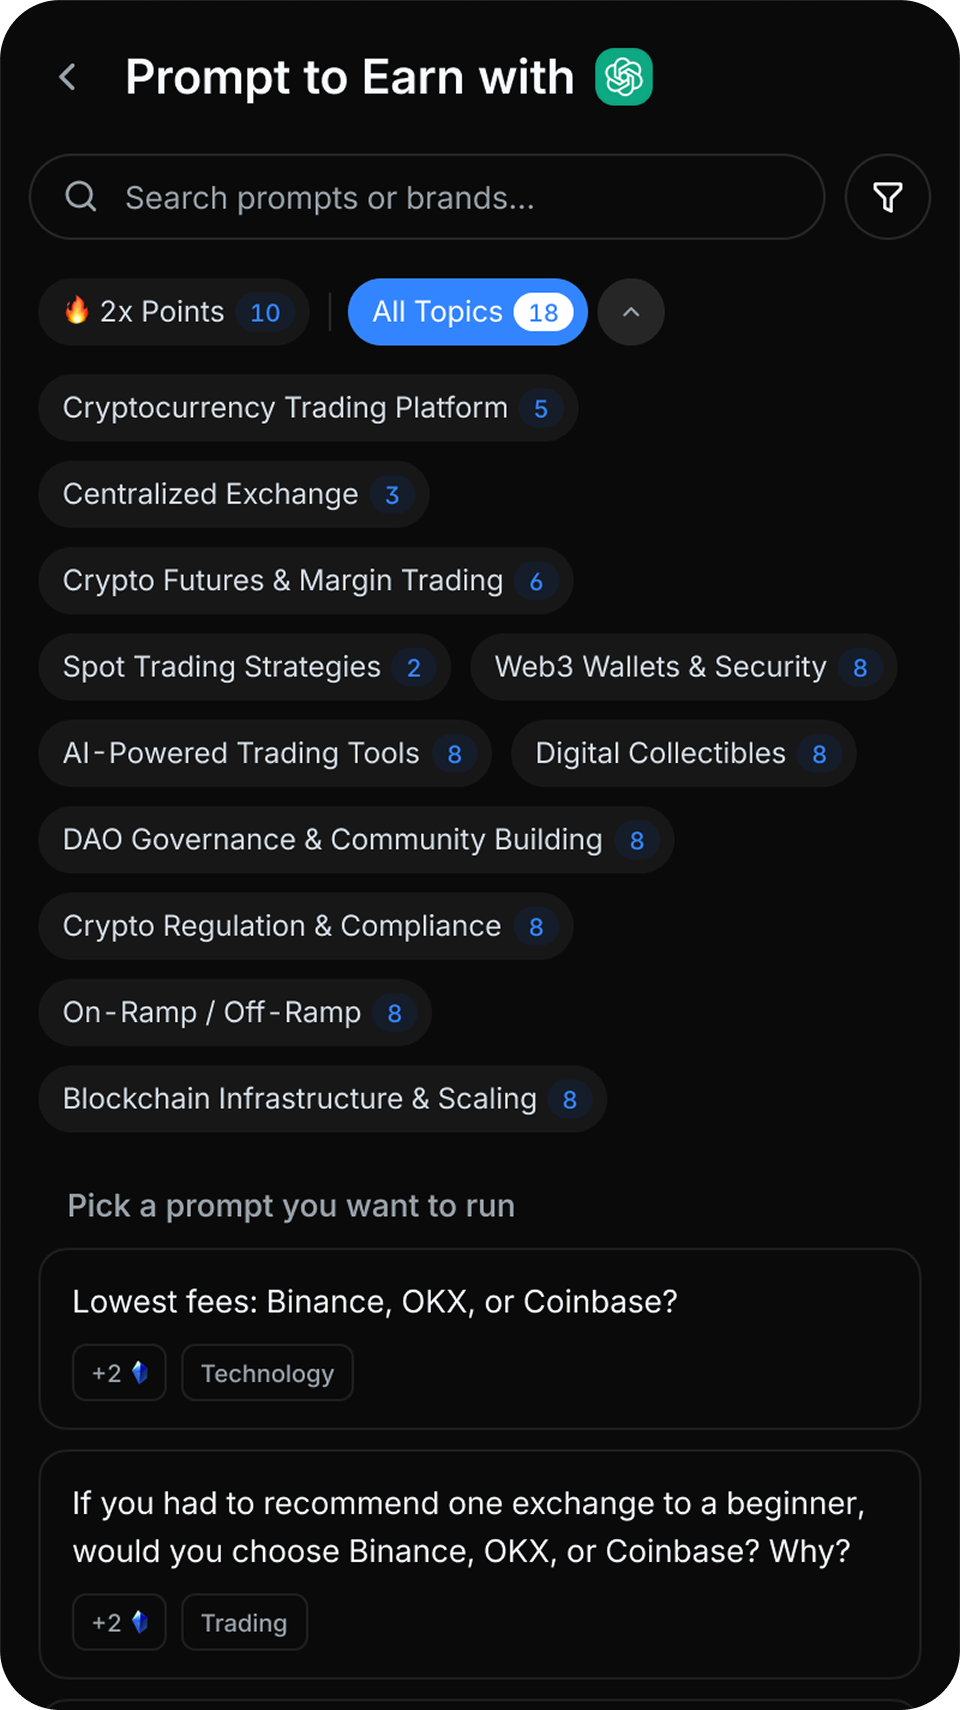Click the search magnifier icon

(x=81, y=197)
